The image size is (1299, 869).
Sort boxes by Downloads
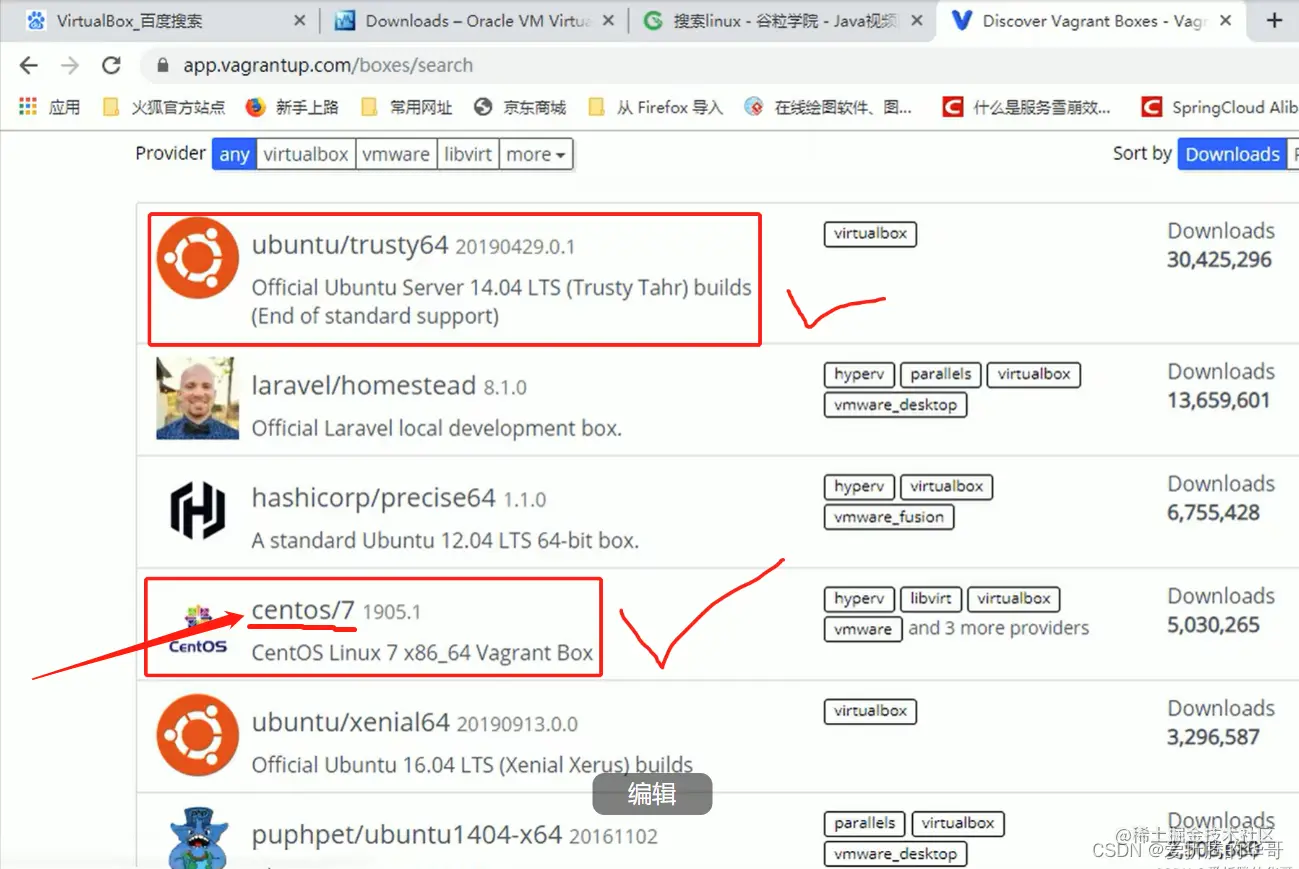click(x=1232, y=154)
